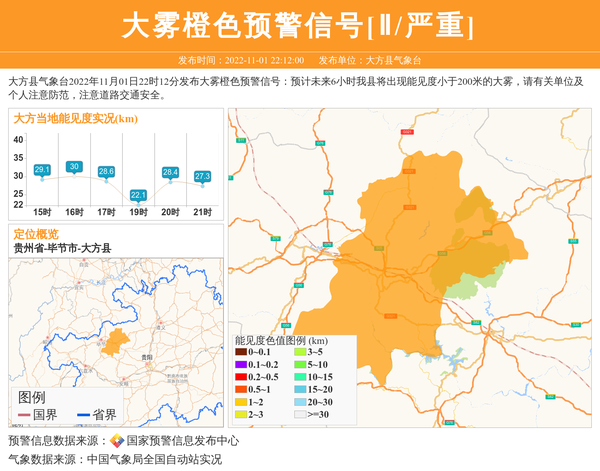Click the 28.6 data label at 17时
Screen dimensions: 600x471
pos(106,171)
